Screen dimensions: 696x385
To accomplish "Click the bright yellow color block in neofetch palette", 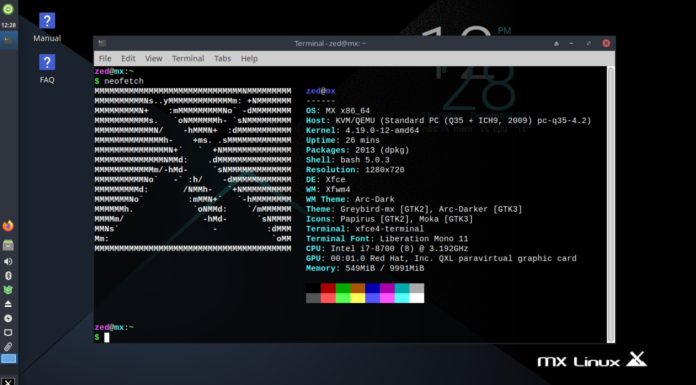I will coord(357,298).
